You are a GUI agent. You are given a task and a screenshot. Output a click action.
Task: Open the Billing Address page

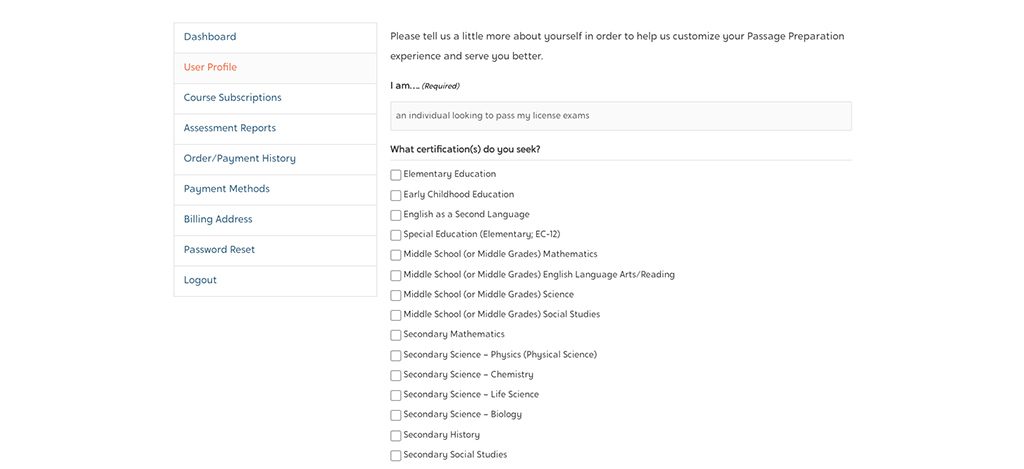click(275, 219)
